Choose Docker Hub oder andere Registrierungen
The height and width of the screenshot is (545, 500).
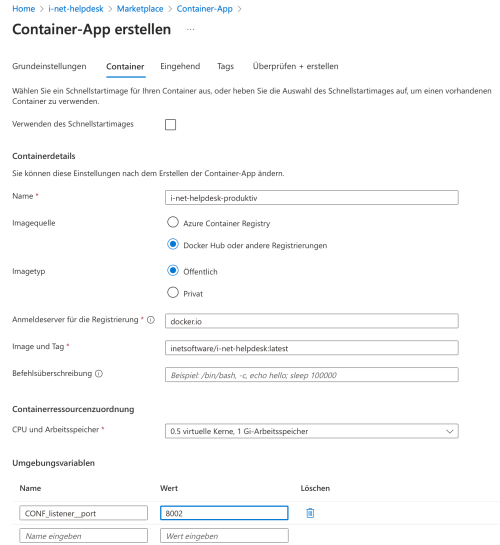coord(173,244)
